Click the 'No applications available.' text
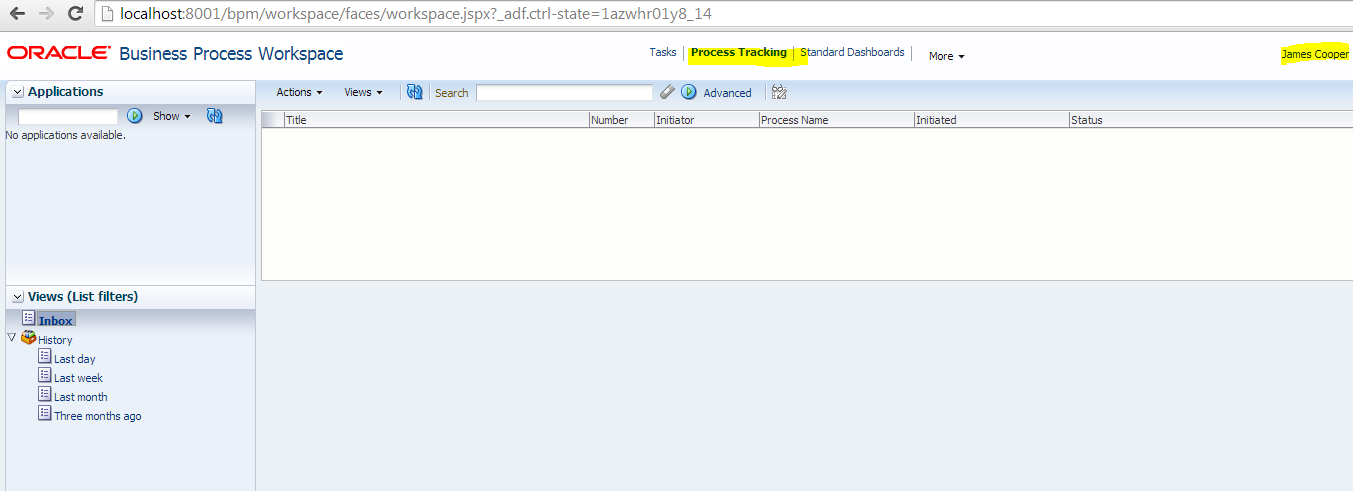This screenshot has width=1353, height=491. pos(66,135)
